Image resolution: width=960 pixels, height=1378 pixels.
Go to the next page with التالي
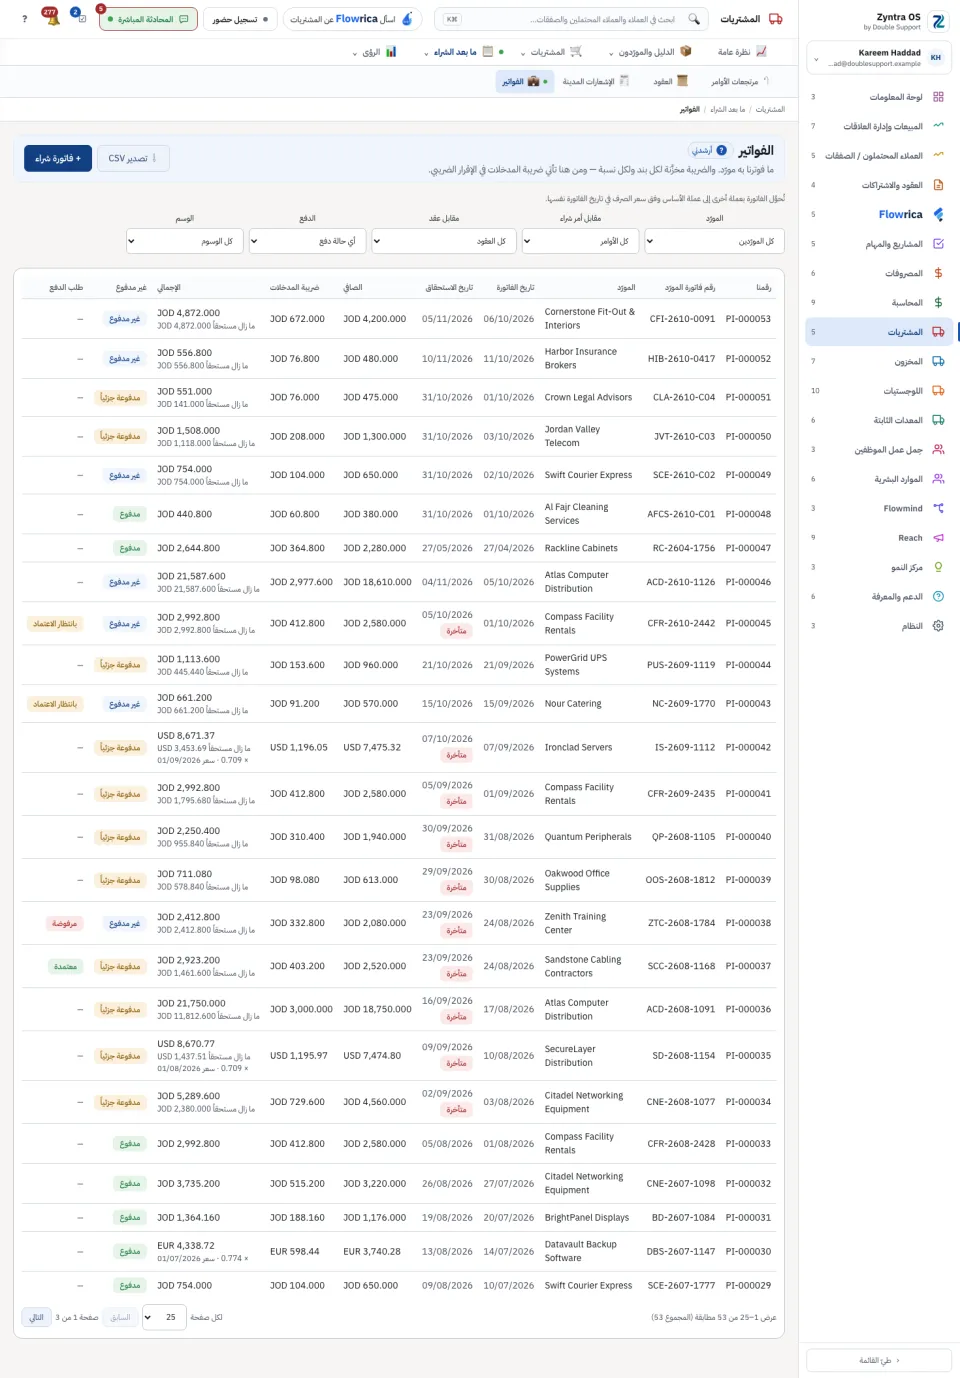coord(36,1317)
